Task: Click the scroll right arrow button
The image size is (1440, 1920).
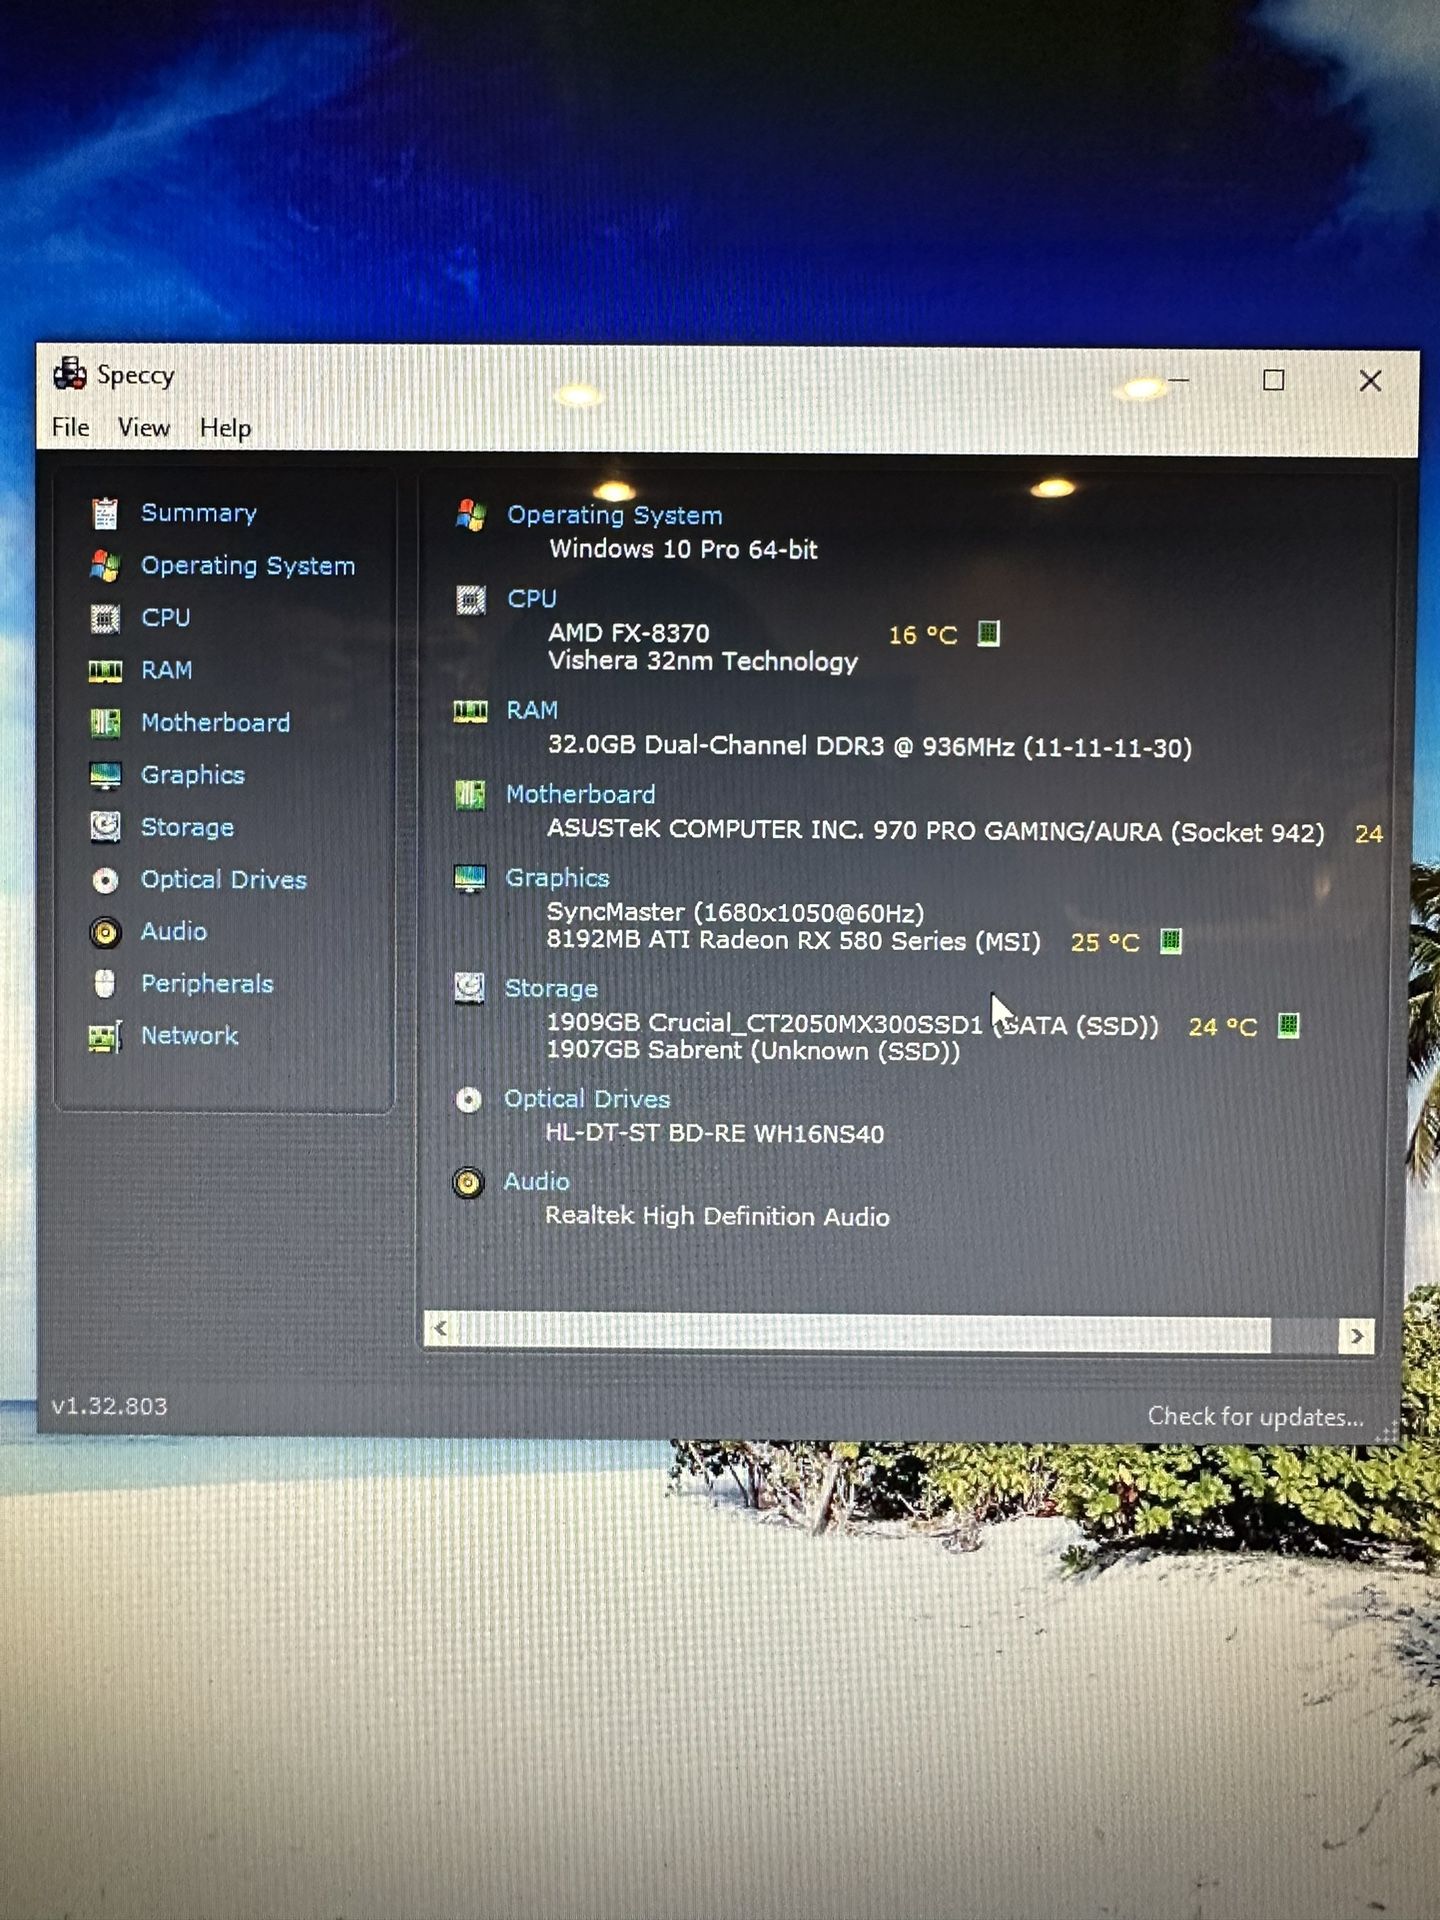Action: point(1356,1336)
